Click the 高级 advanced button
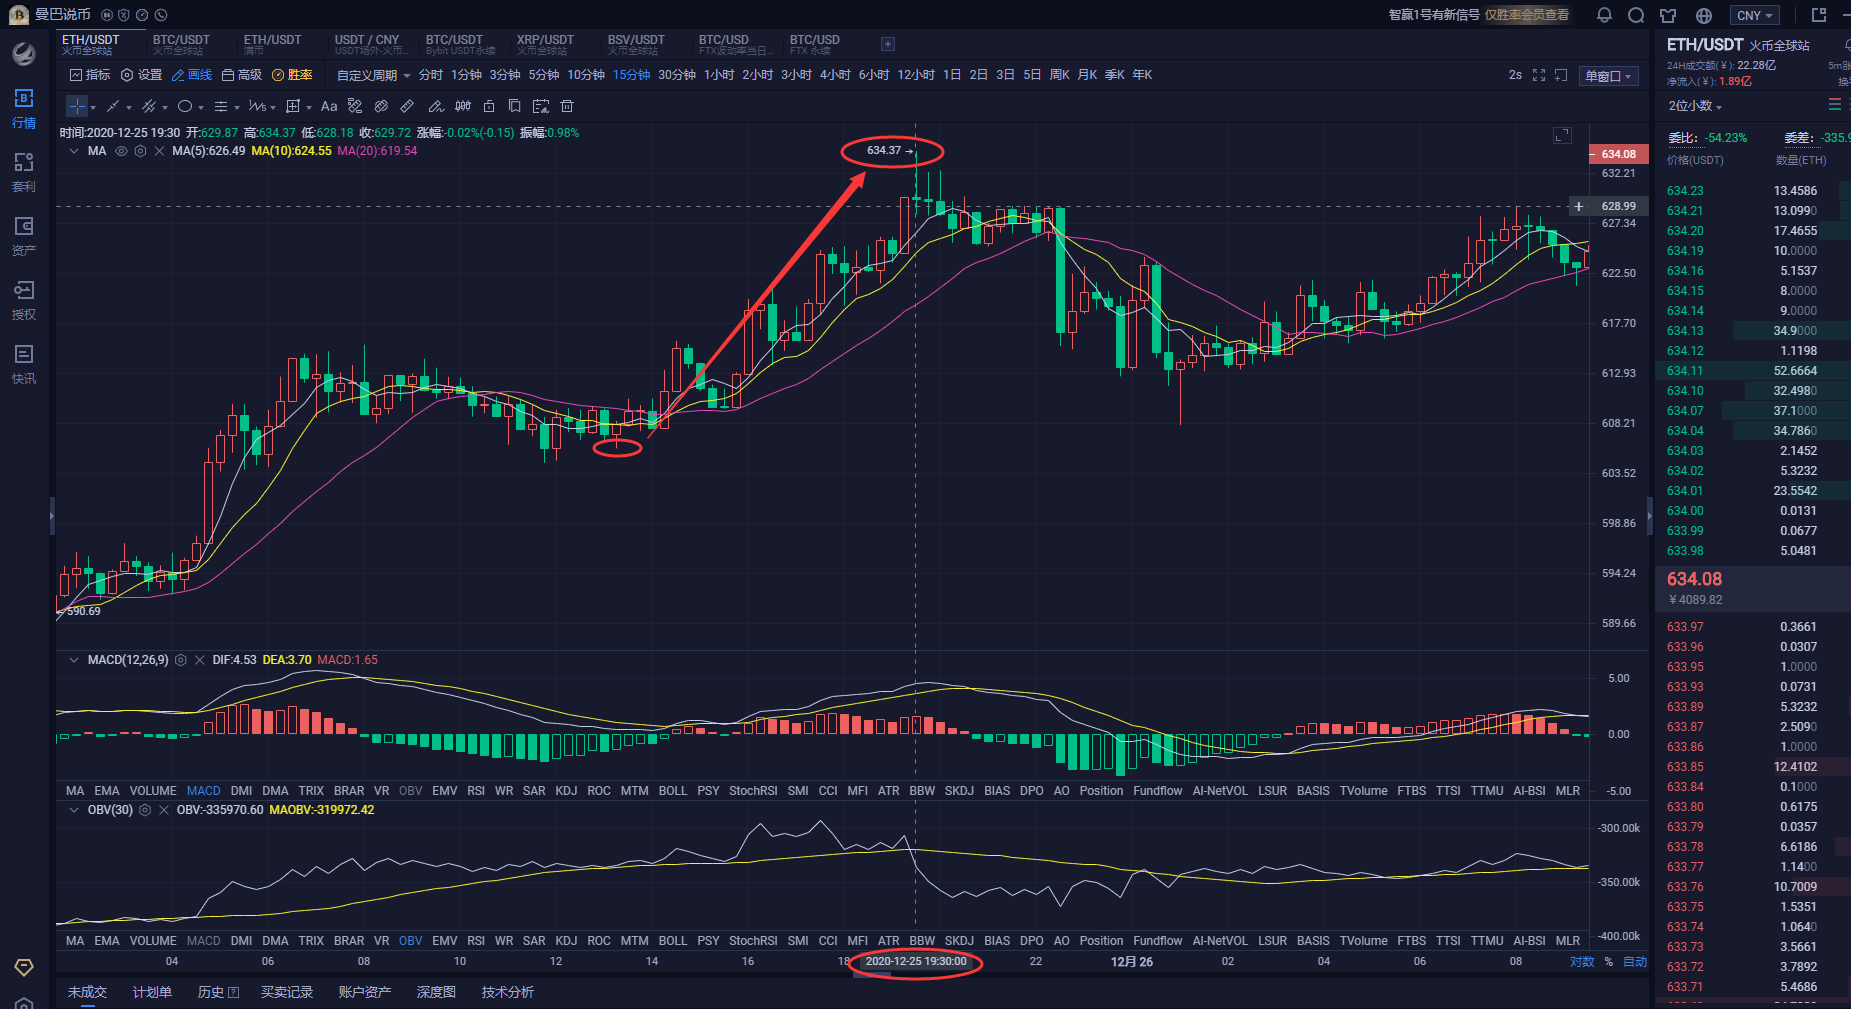 241,75
